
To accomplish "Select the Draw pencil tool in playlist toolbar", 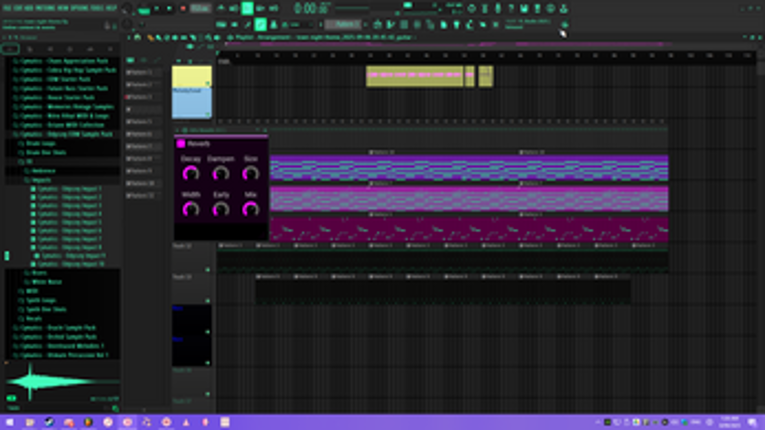I will tap(150, 38).
